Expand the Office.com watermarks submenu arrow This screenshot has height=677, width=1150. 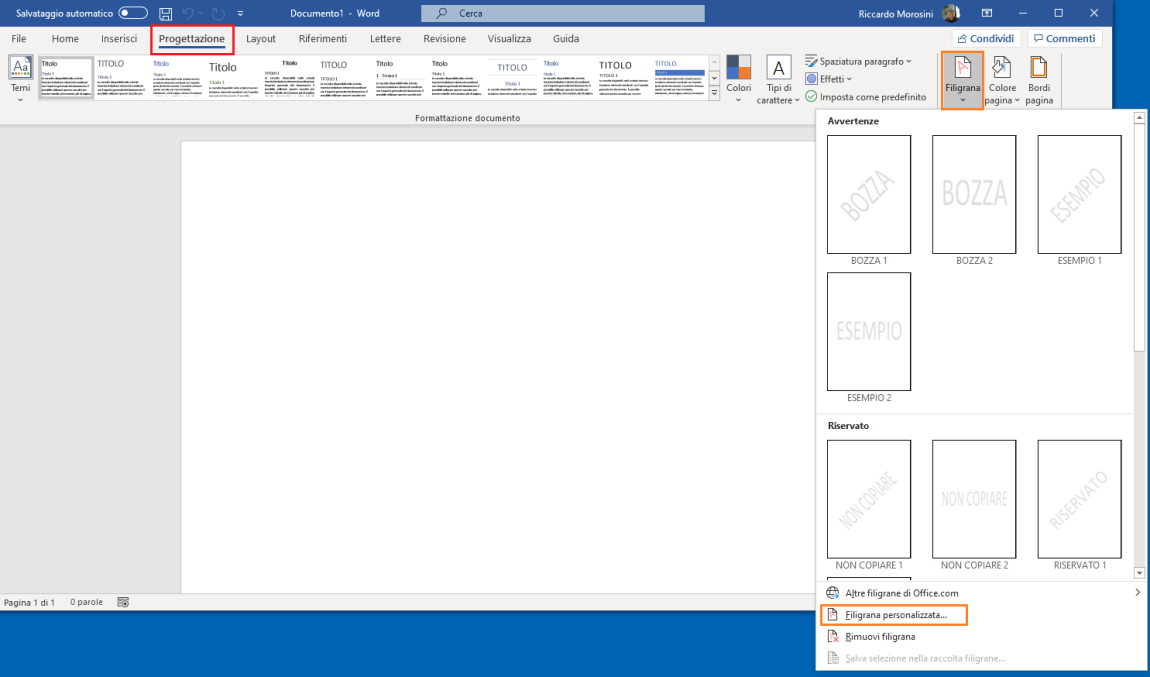point(1138,593)
